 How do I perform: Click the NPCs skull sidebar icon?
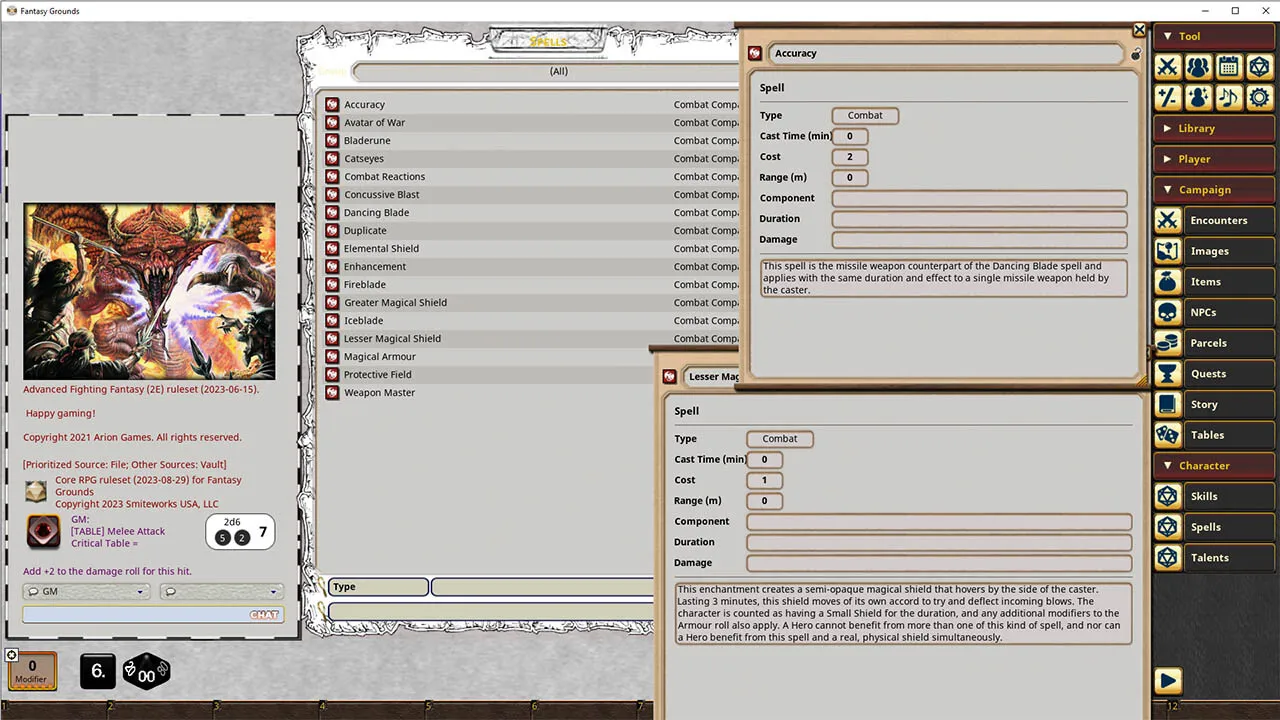(1167, 312)
